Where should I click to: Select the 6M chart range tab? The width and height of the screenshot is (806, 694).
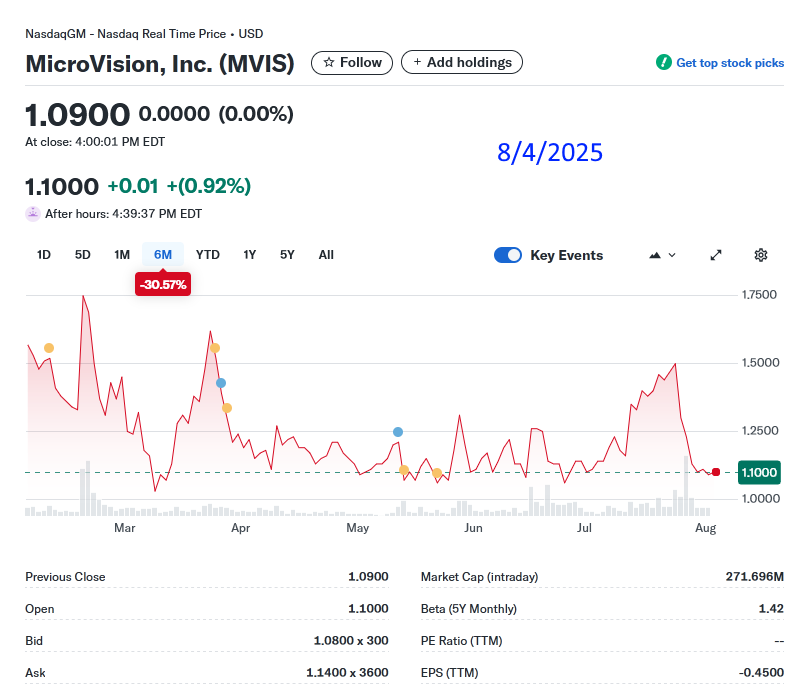pyautogui.click(x=163, y=254)
